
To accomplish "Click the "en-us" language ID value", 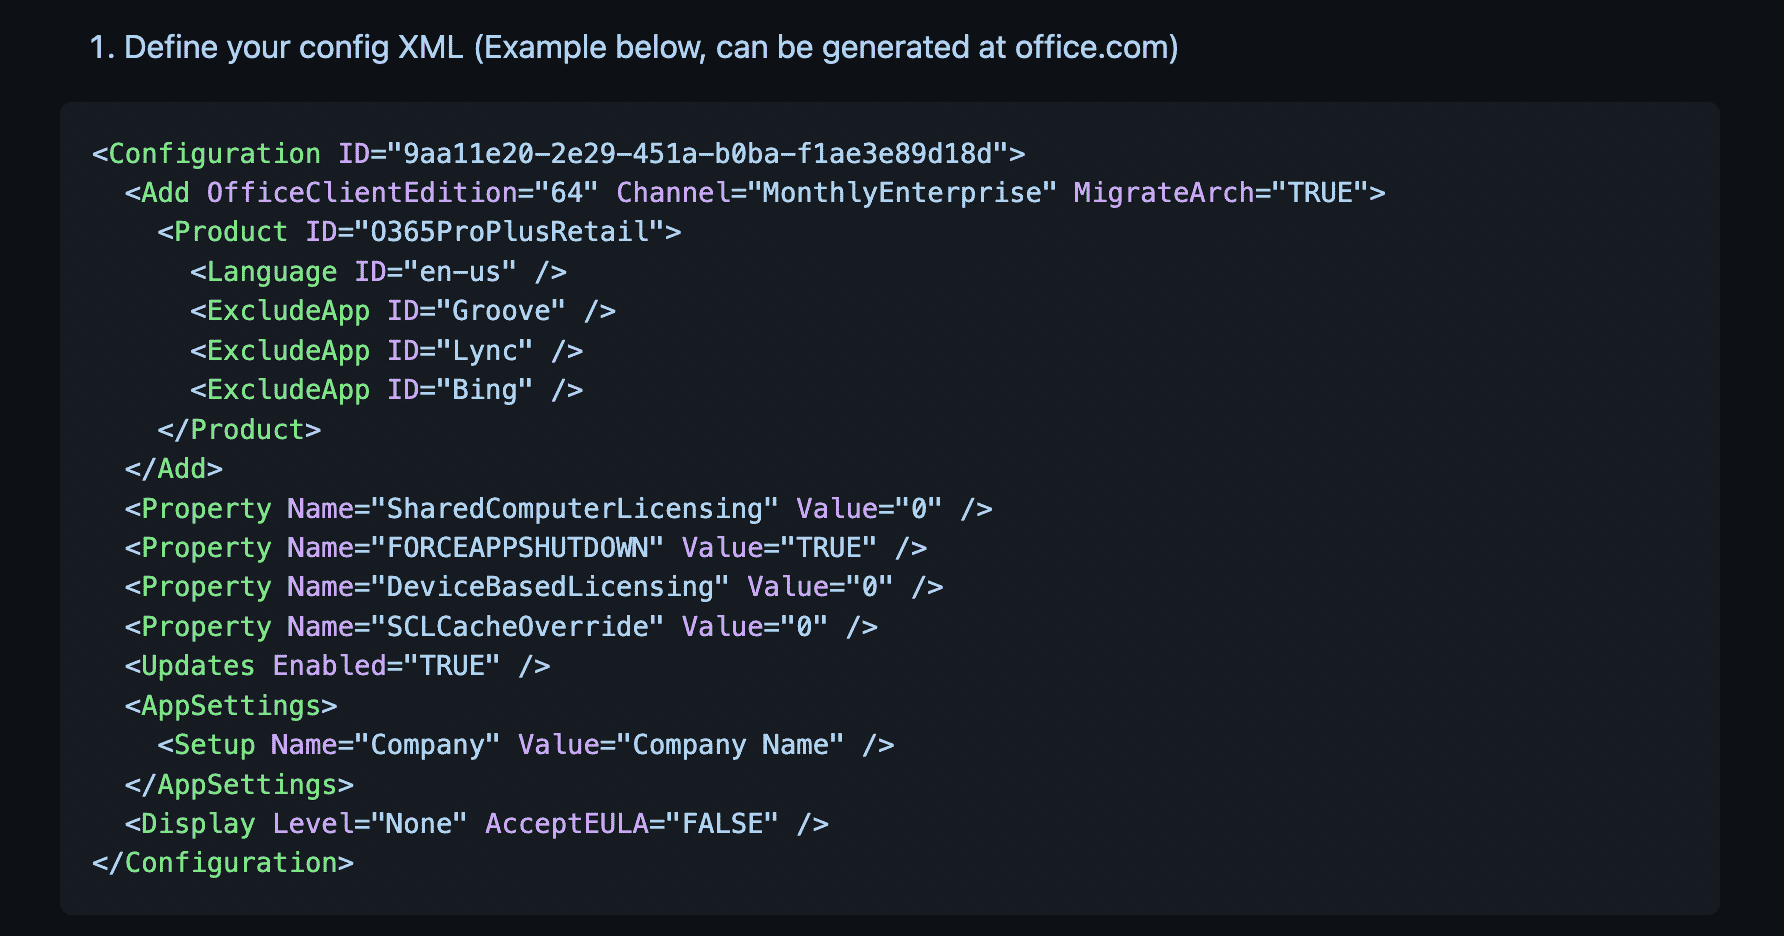I will pos(468,272).
